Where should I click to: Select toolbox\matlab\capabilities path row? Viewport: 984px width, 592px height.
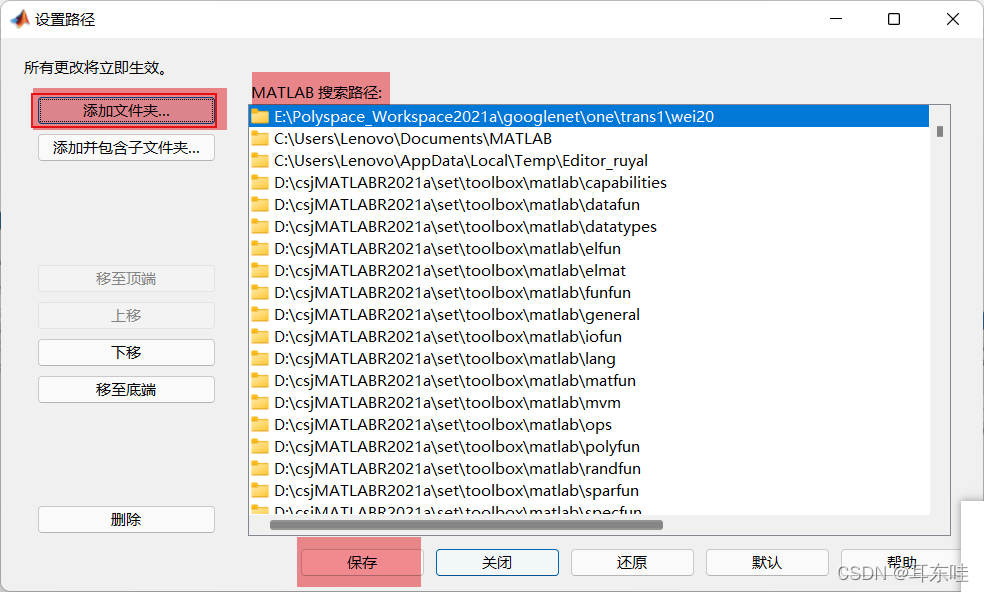pyautogui.click(x=589, y=183)
